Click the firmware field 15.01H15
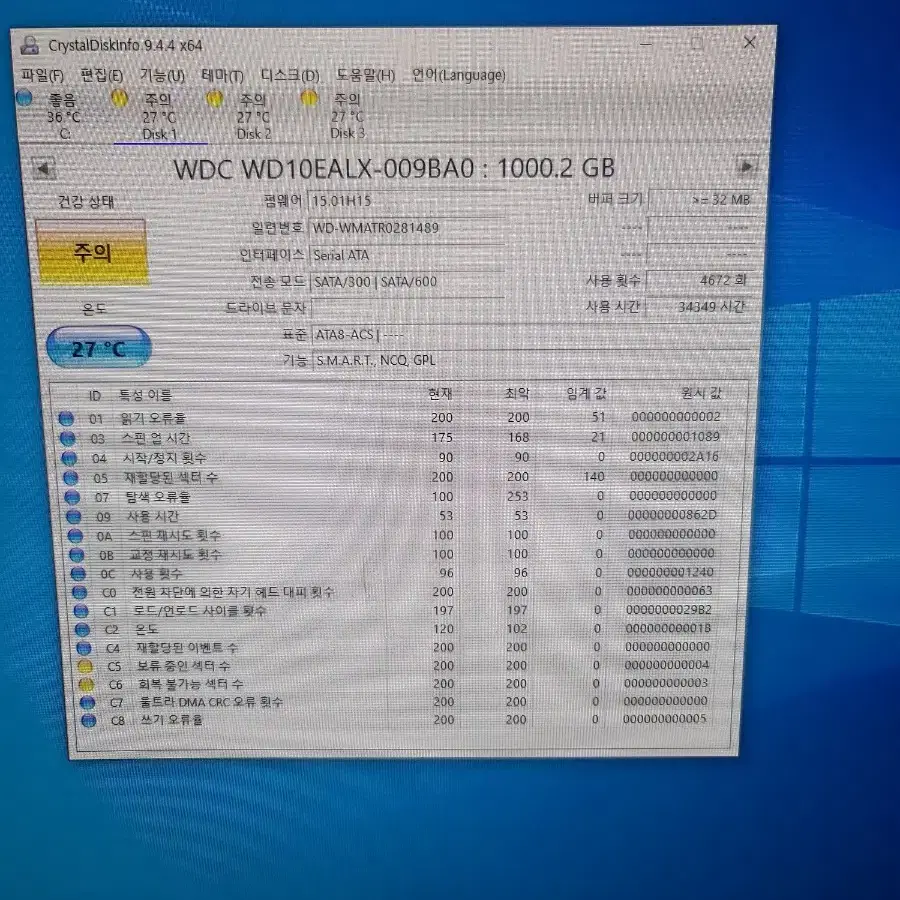The width and height of the screenshot is (900, 900). pos(406,200)
